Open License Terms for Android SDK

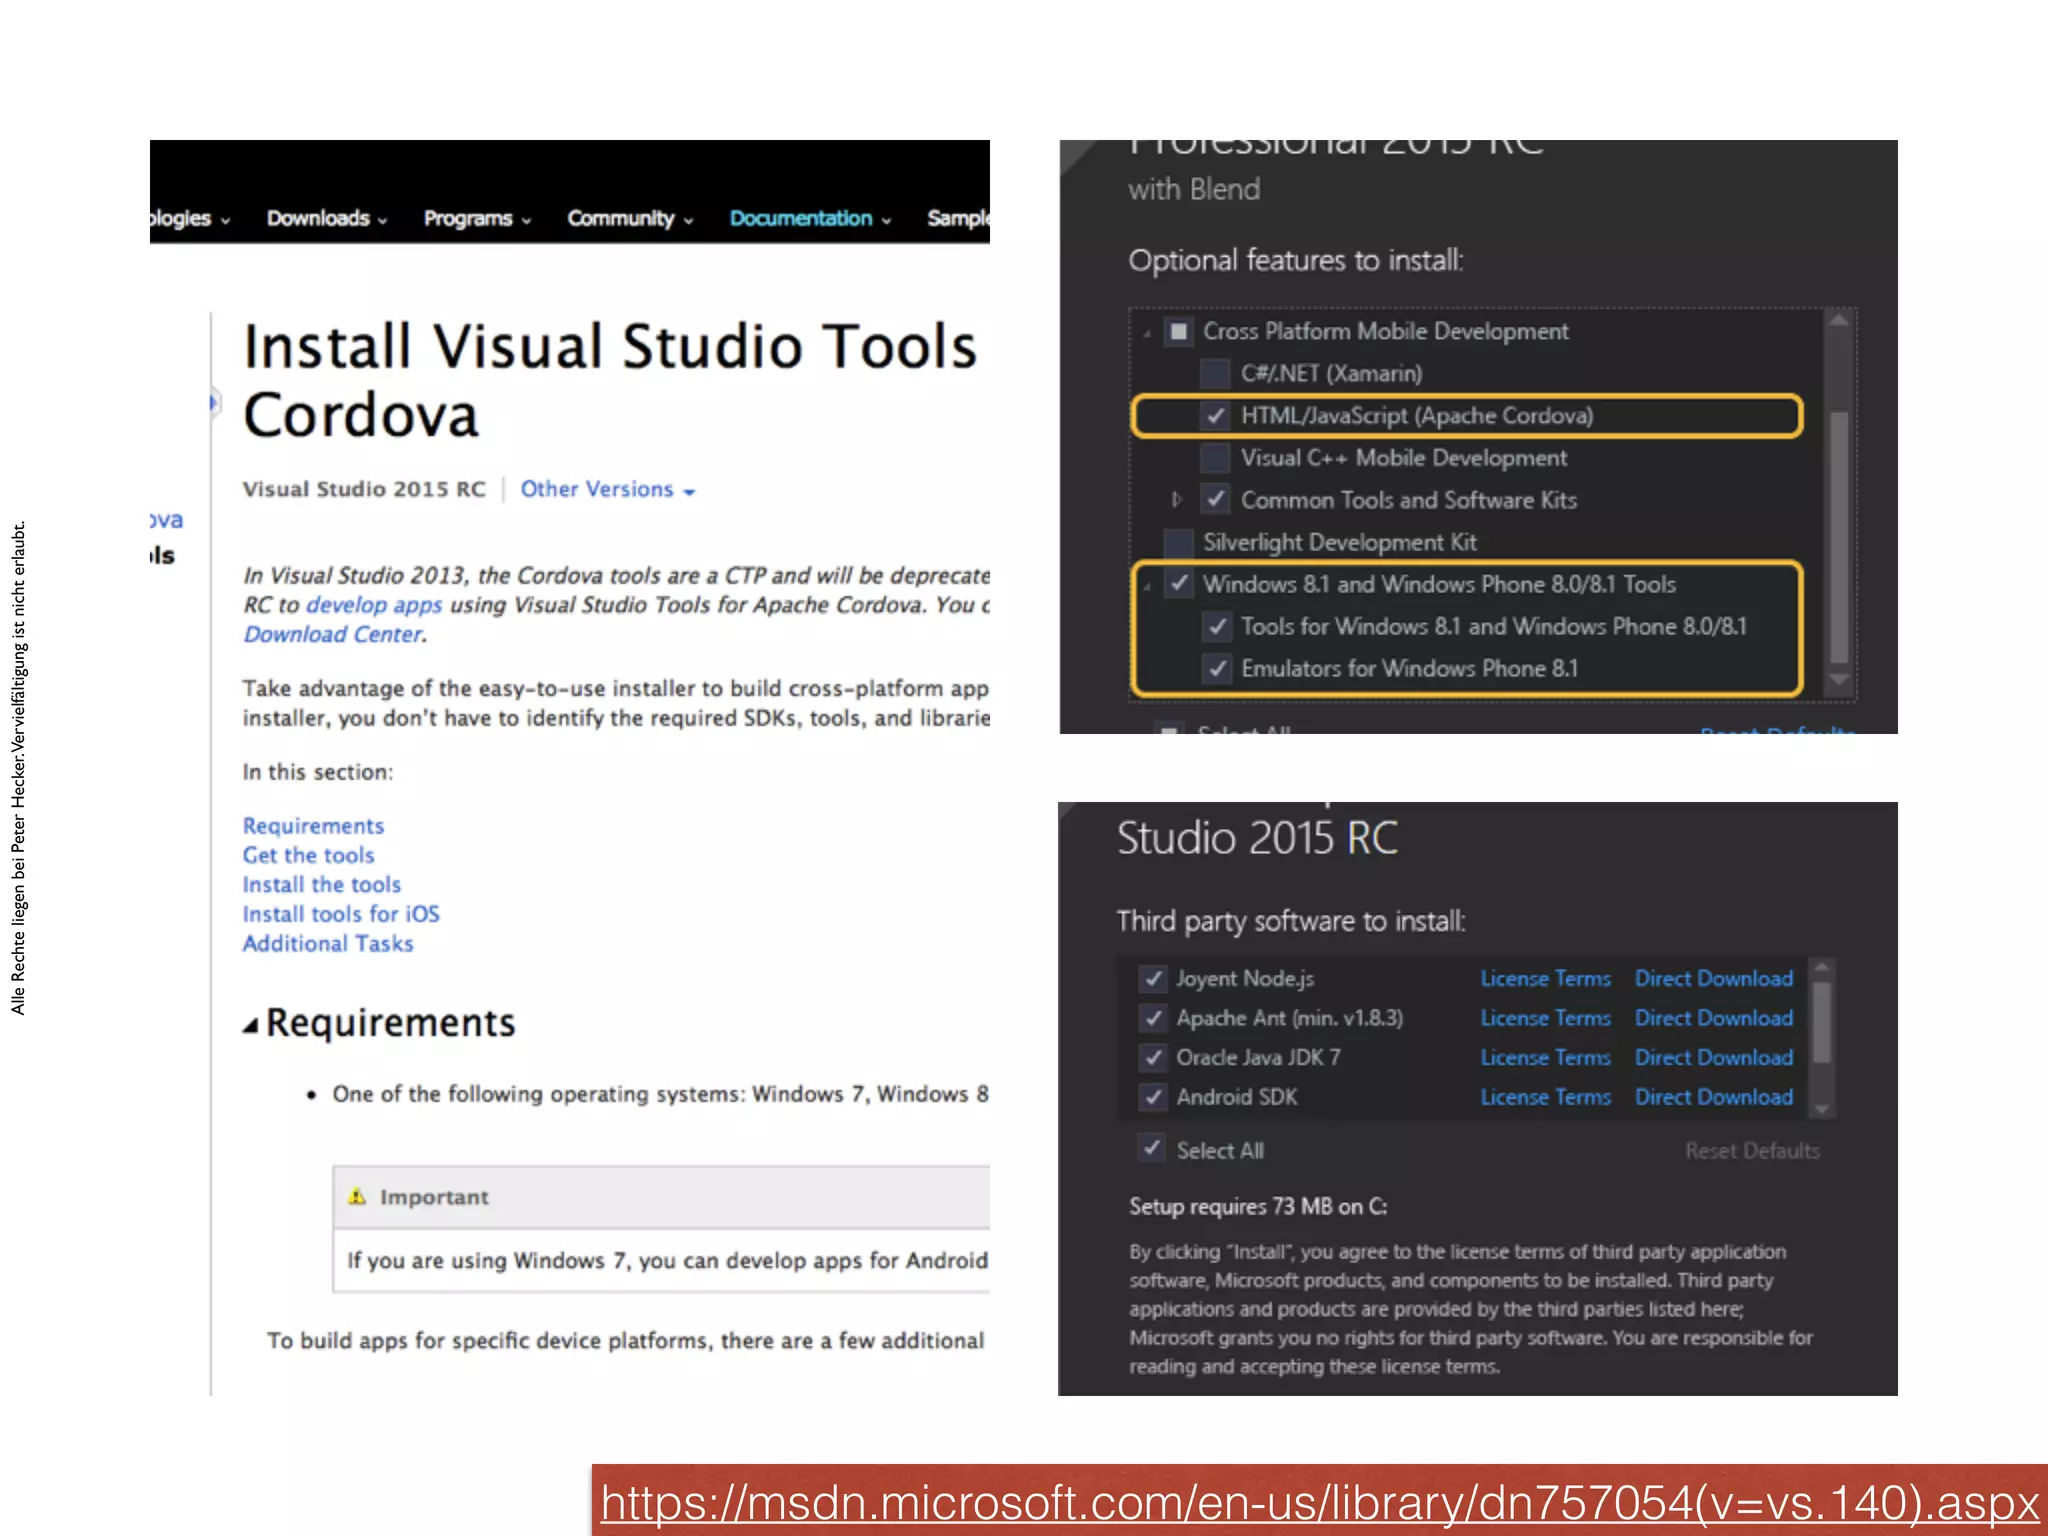pyautogui.click(x=1545, y=1097)
